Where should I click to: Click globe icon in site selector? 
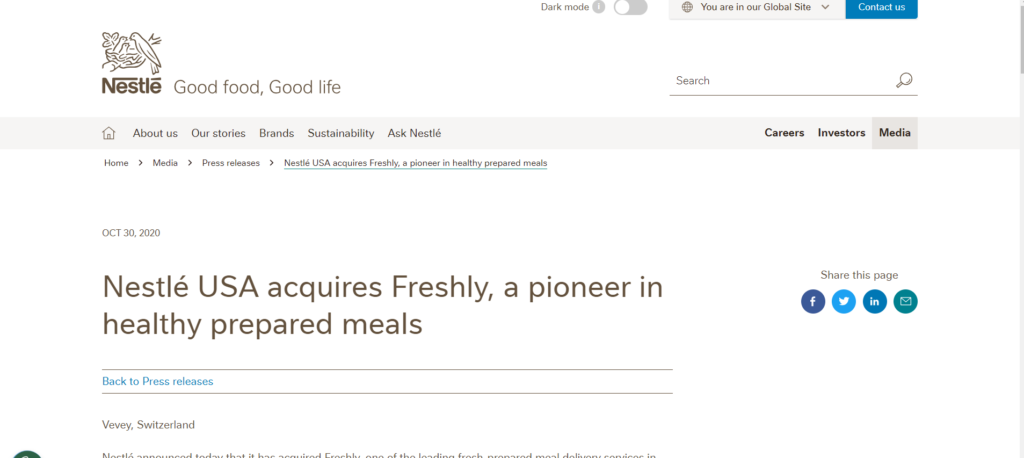pos(687,7)
